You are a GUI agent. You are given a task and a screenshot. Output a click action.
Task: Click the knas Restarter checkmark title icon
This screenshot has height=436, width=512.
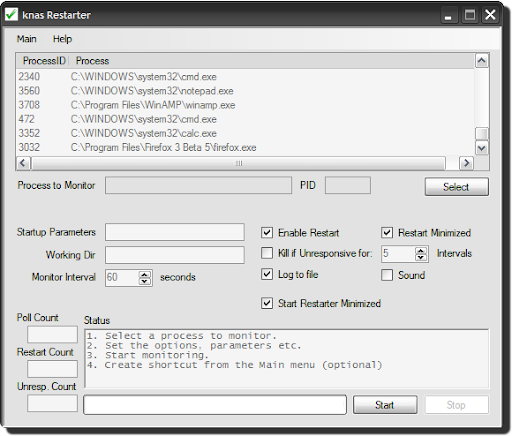11,14
